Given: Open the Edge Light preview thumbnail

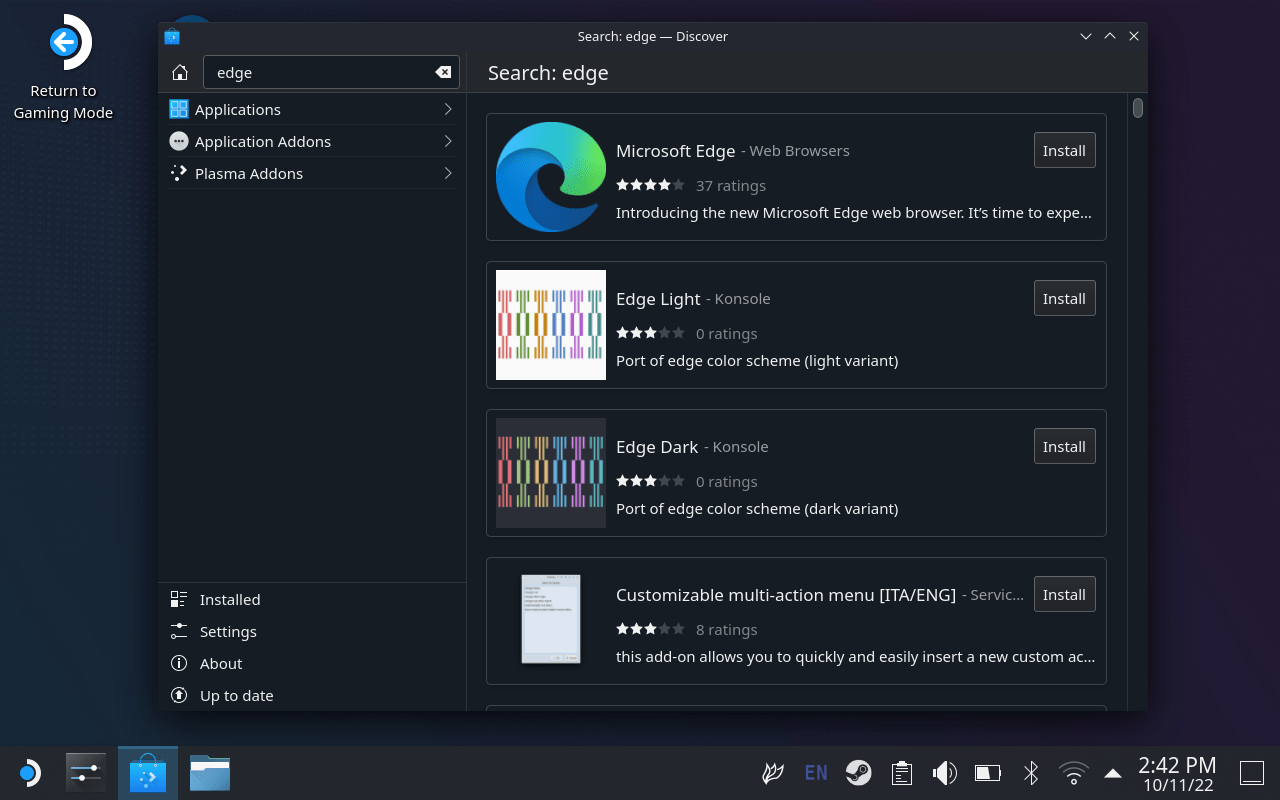Looking at the screenshot, I should (551, 325).
